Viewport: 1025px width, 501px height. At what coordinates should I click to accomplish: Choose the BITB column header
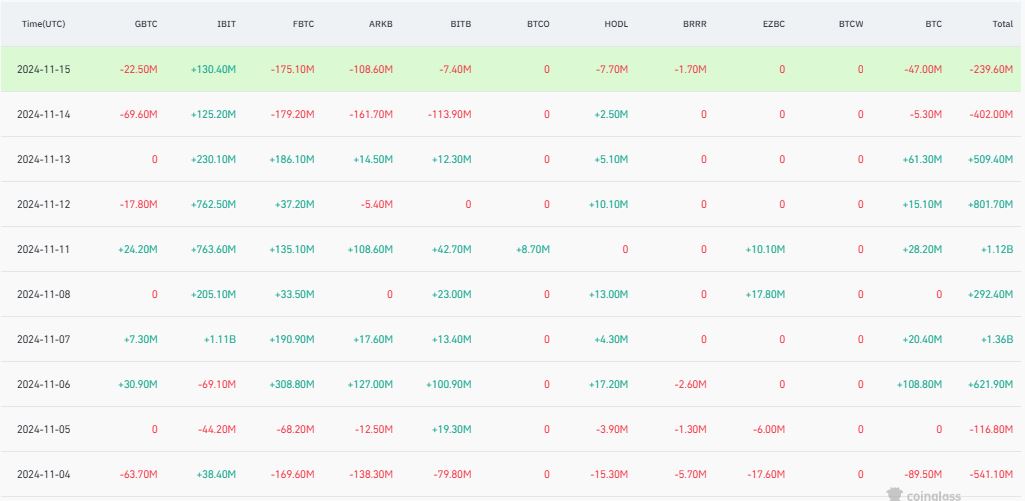coord(459,23)
